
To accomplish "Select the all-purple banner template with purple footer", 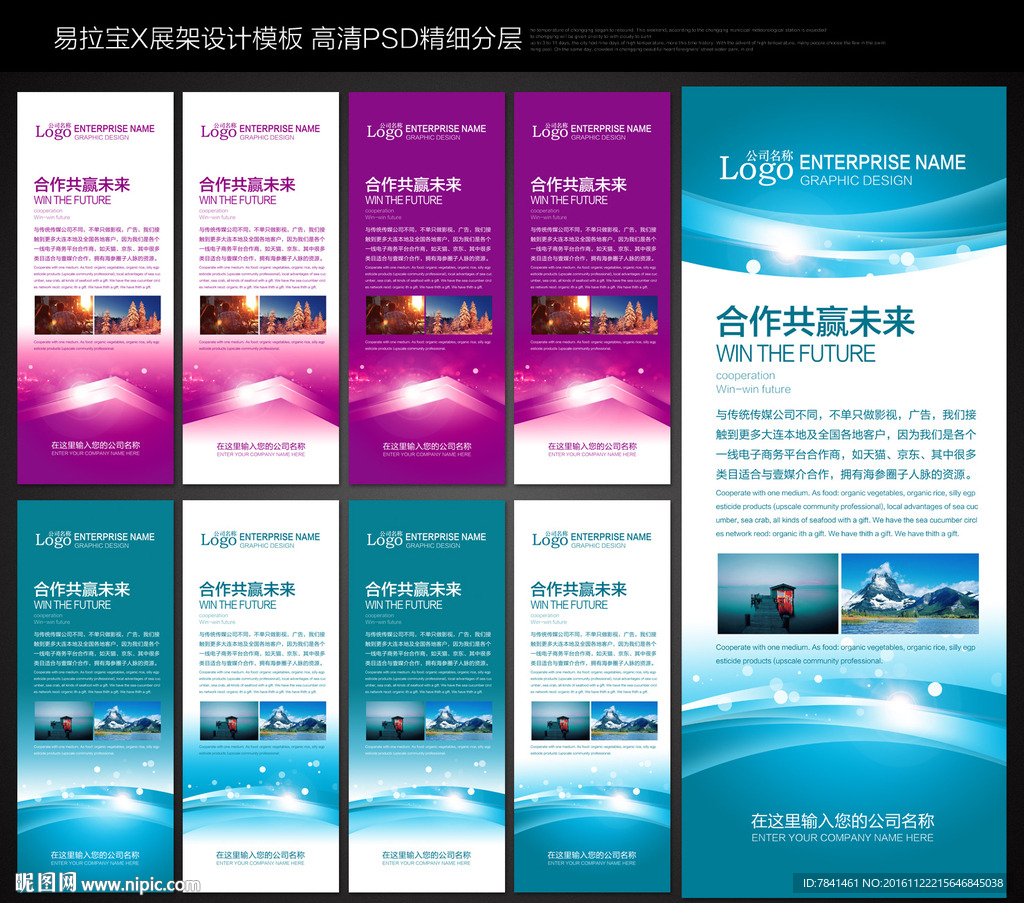I will (x=426, y=288).
